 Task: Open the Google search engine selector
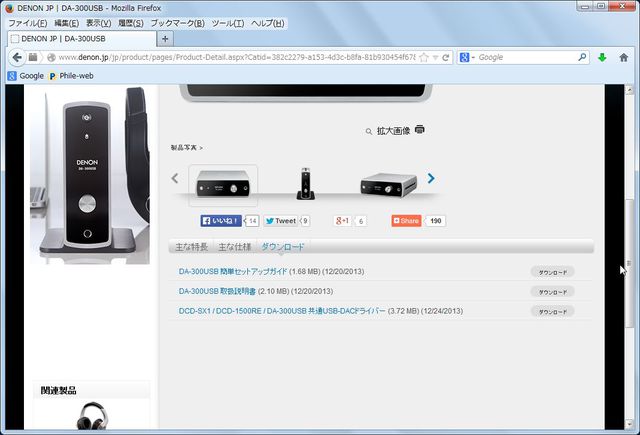coord(467,58)
